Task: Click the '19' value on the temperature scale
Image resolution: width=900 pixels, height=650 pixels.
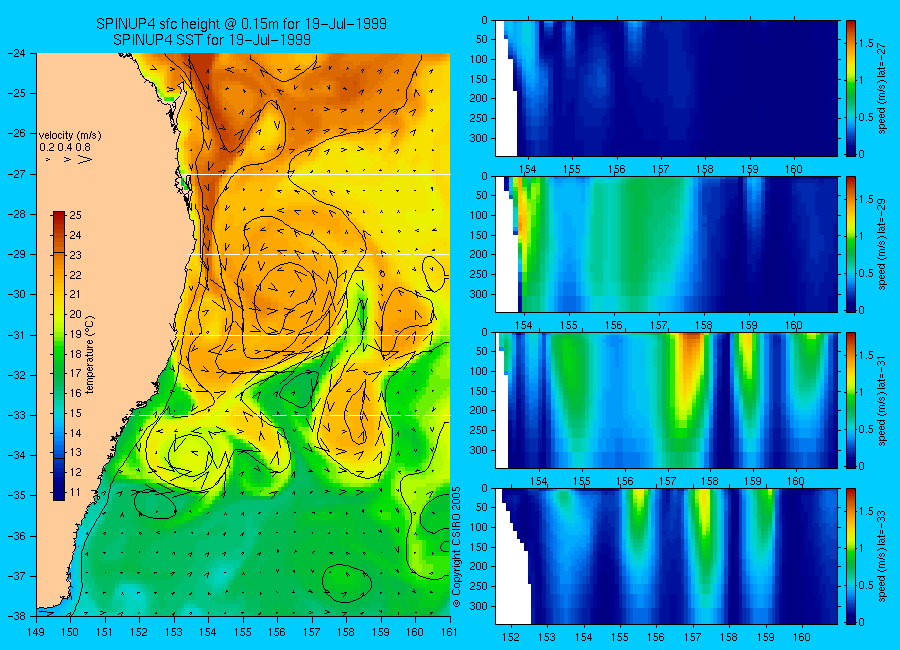Action: [75, 334]
